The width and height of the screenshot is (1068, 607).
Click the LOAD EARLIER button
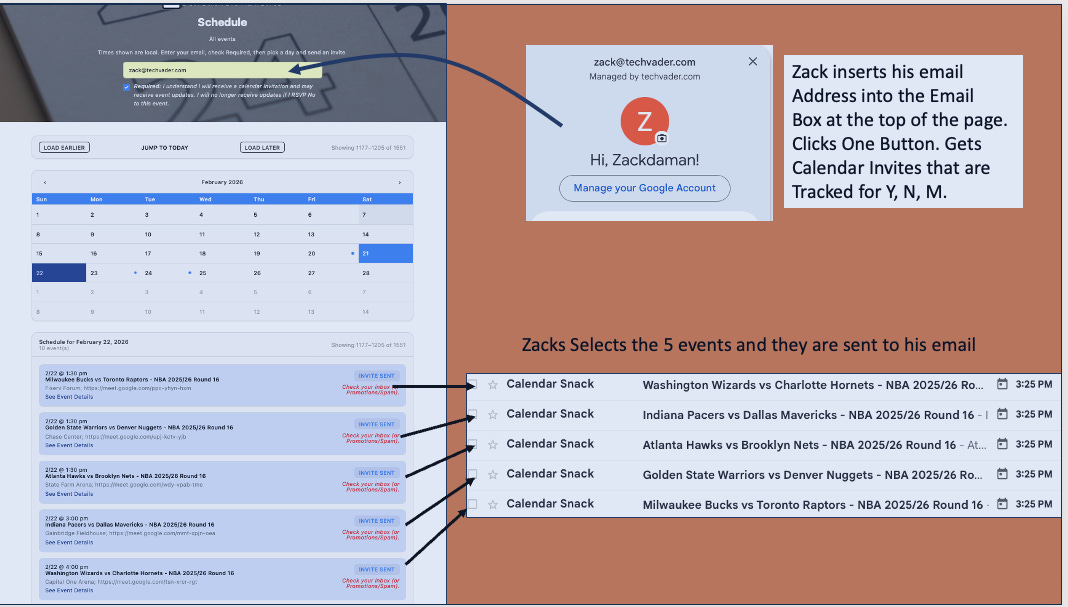tap(64, 148)
